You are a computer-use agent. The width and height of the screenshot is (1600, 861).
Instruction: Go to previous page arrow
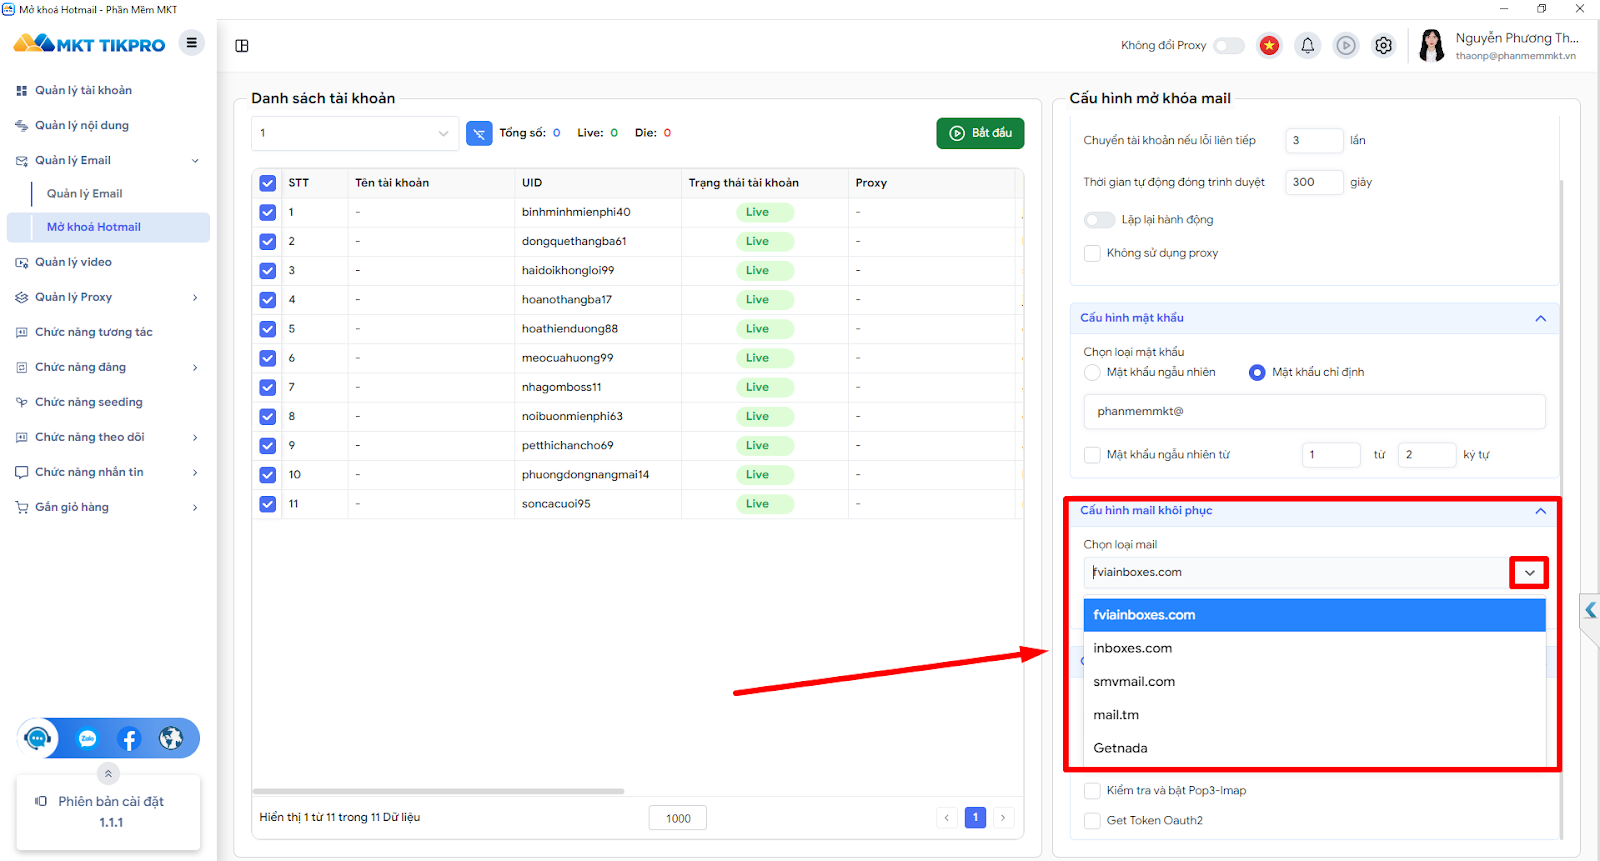coord(947,818)
